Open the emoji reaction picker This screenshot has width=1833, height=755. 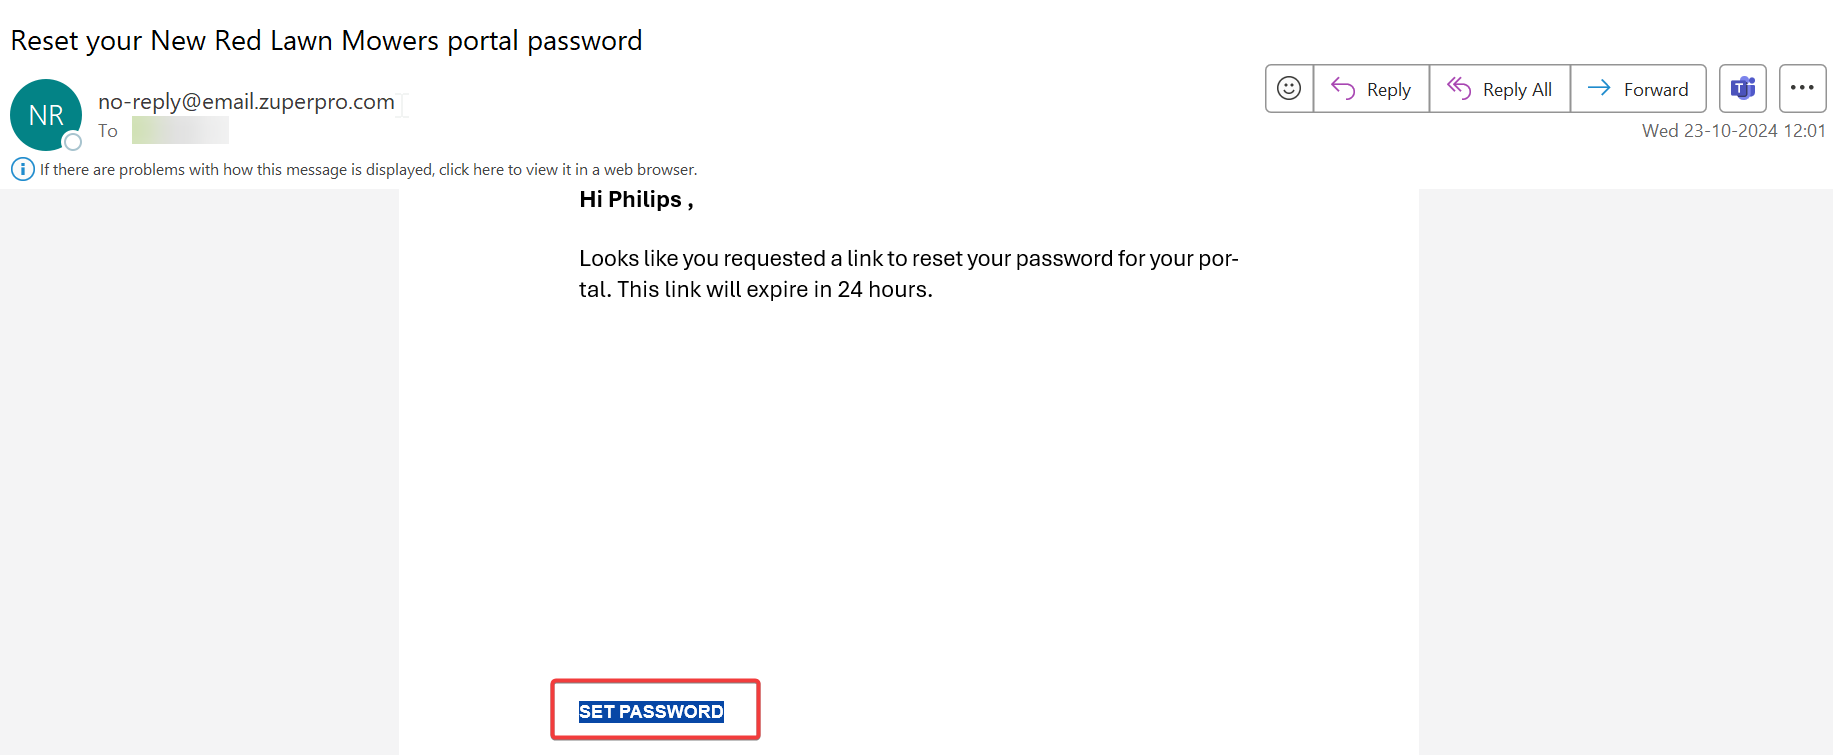[x=1289, y=89]
